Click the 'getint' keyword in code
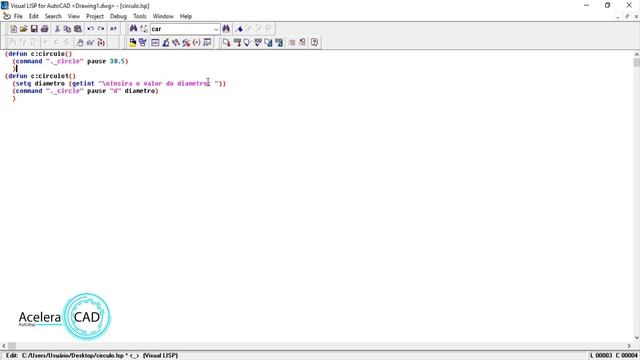The image size is (640, 360). click(83, 83)
